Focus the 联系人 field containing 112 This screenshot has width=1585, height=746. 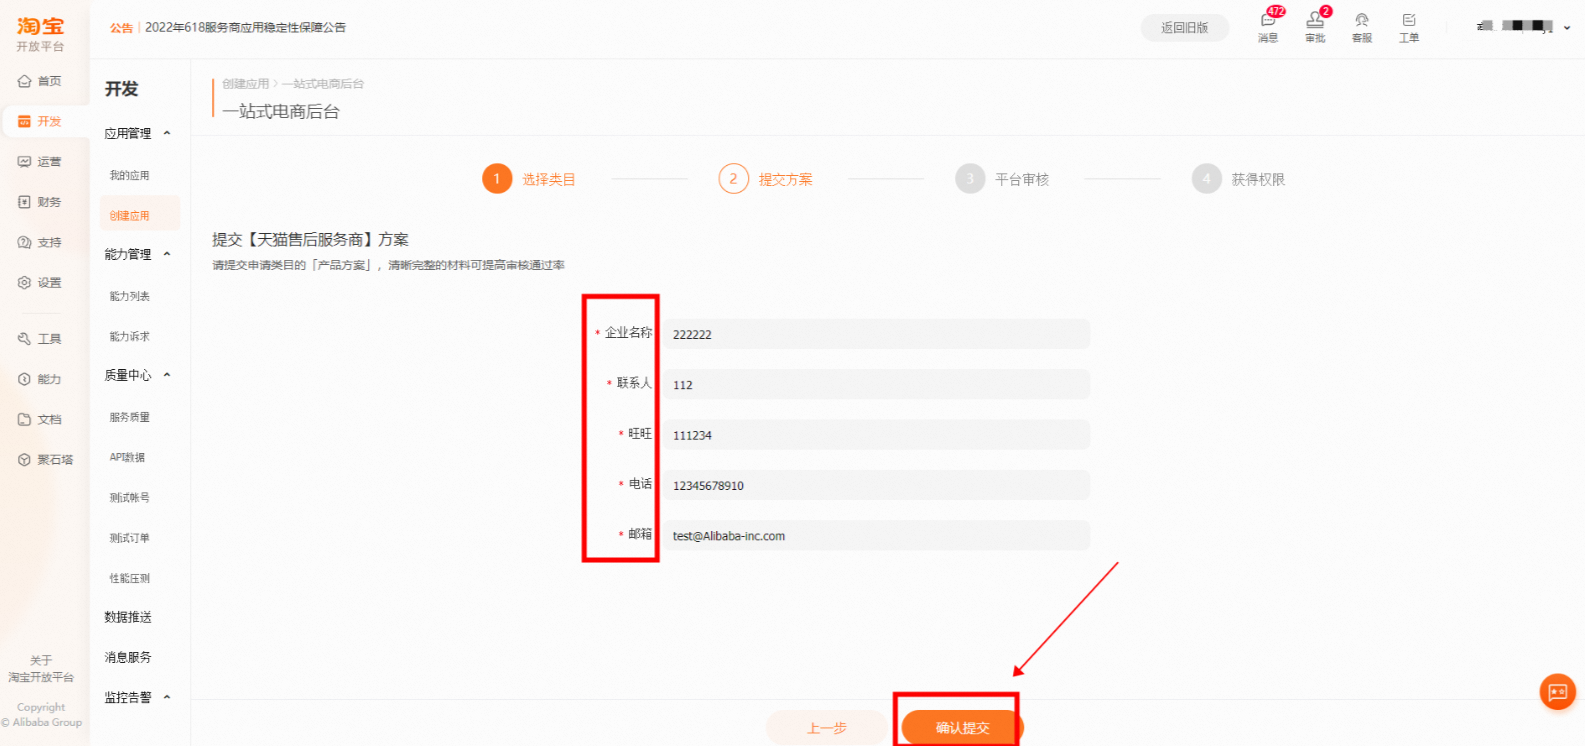pyautogui.click(x=876, y=384)
